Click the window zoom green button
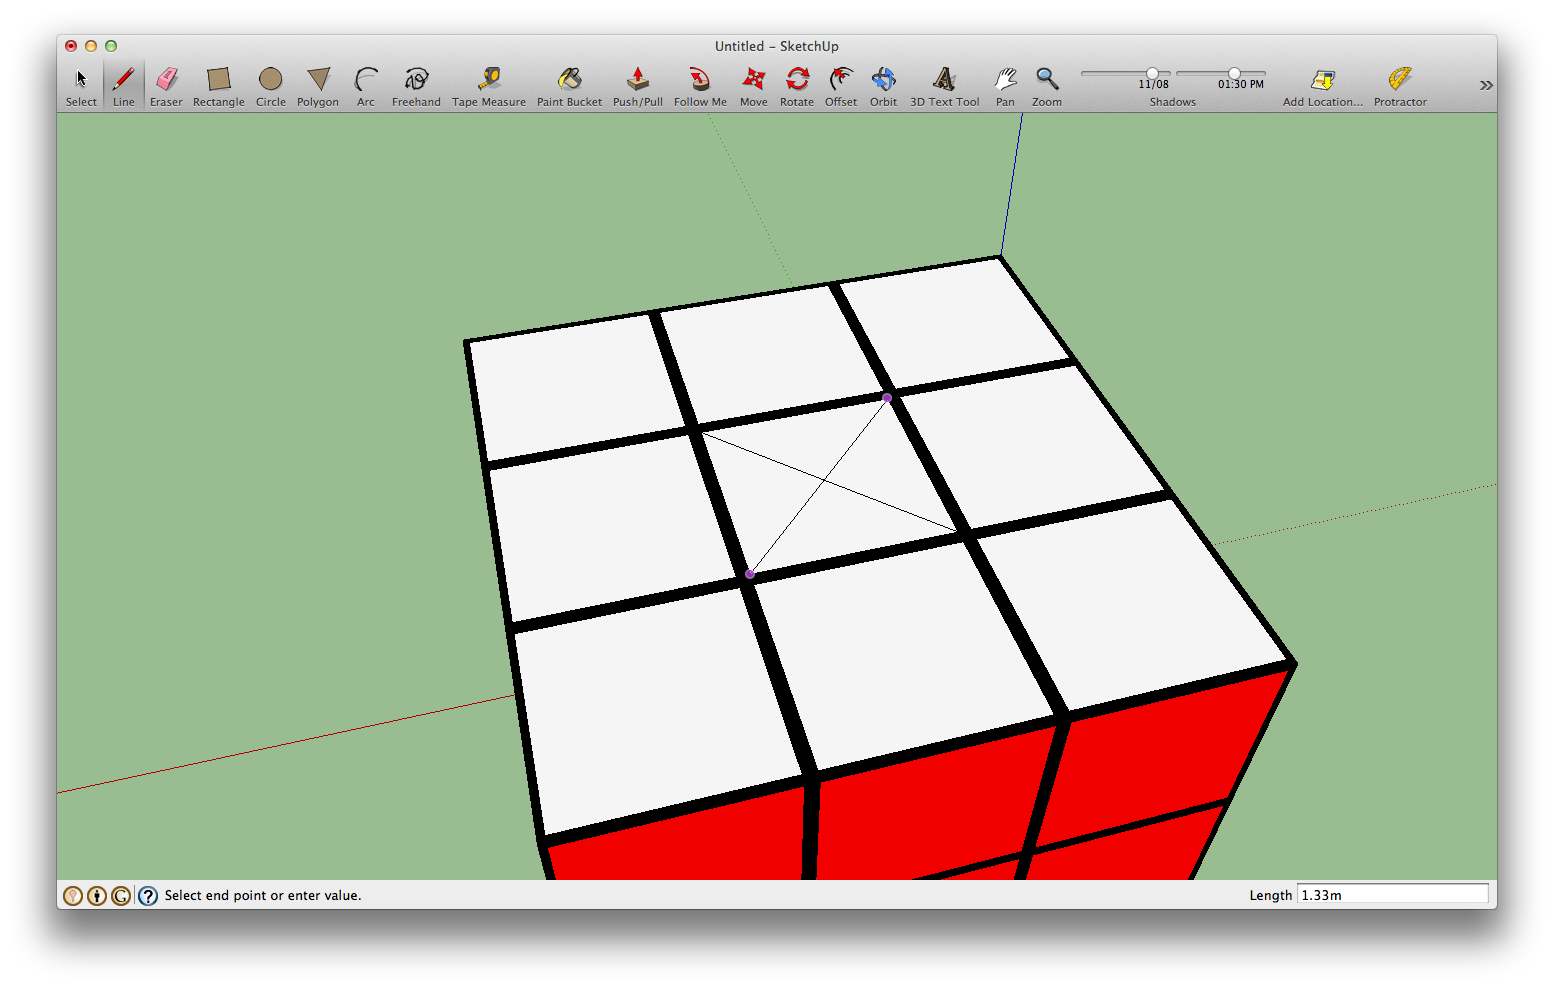1554x988 pixels. 111,46
